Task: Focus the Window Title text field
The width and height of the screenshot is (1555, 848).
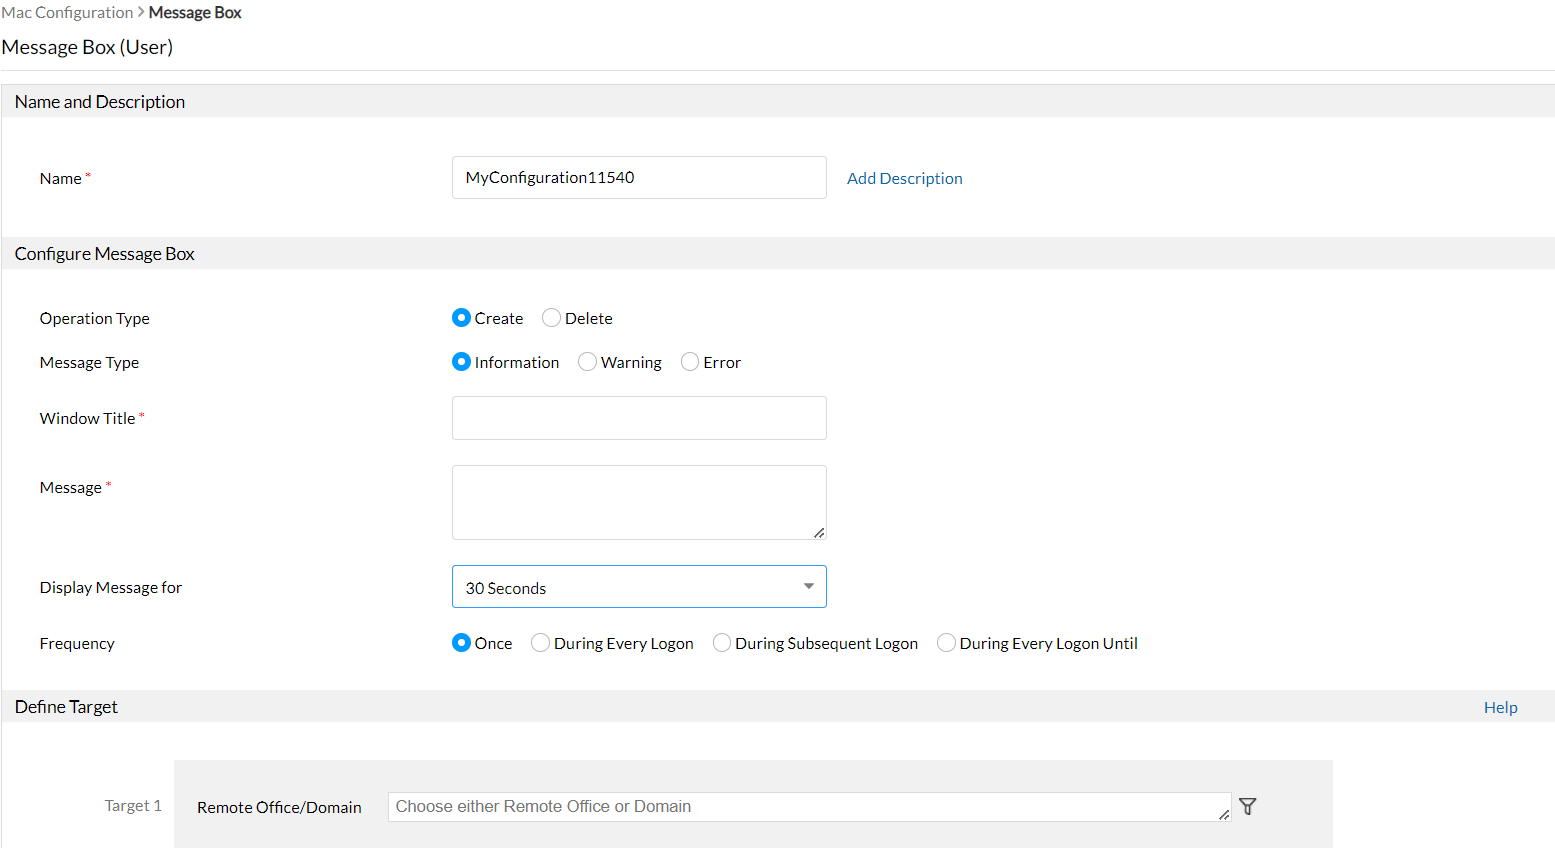Action: pyautogui.click(x=639, y=418)
